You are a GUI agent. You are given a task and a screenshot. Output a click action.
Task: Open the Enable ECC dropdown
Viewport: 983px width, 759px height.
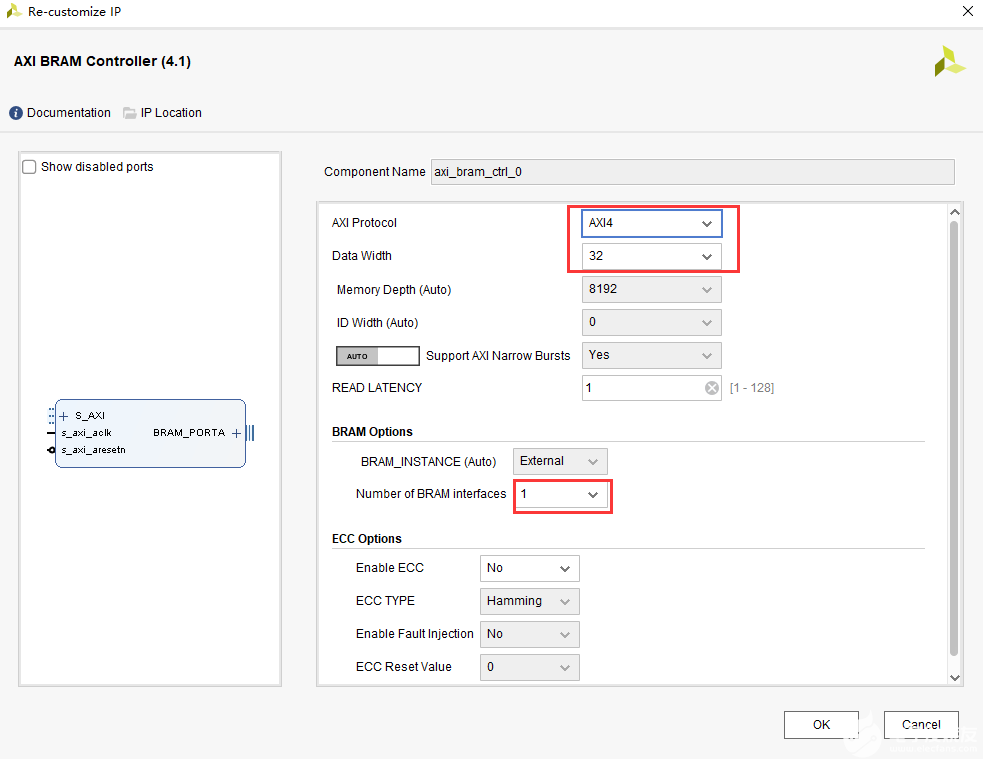(x=529, y=568)
